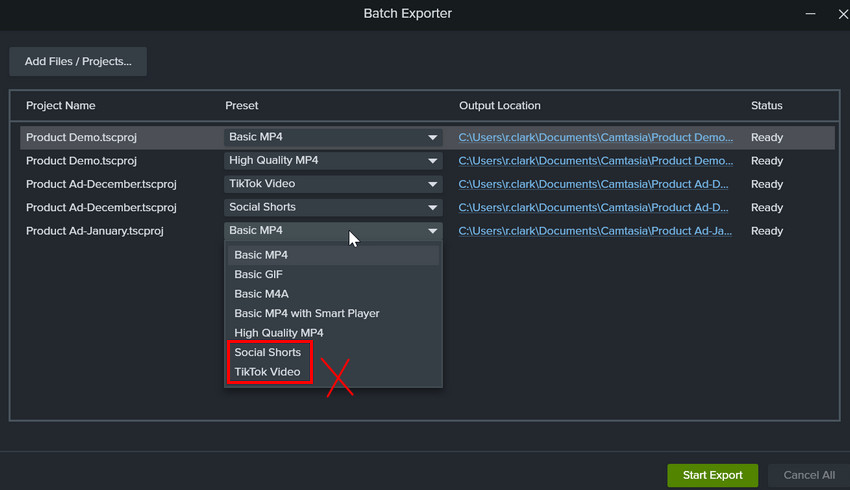The width and height of the screenshot is (850, 490).
Task: Click the Status column header
Action: (x=766, y=106)
